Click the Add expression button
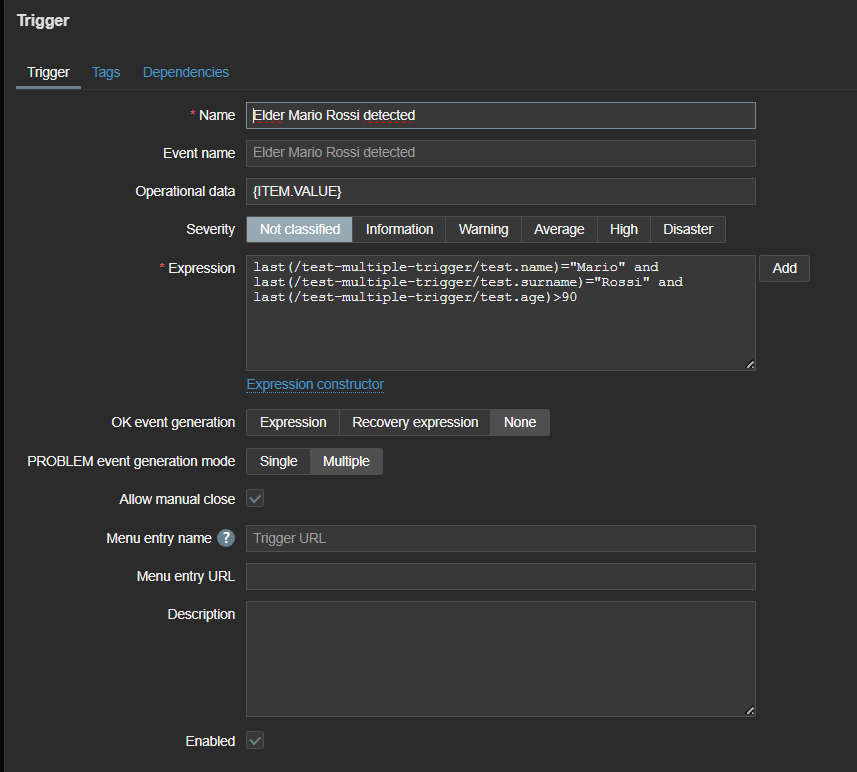The height and width of the screenshot is (772, 857). click(784, 268)
